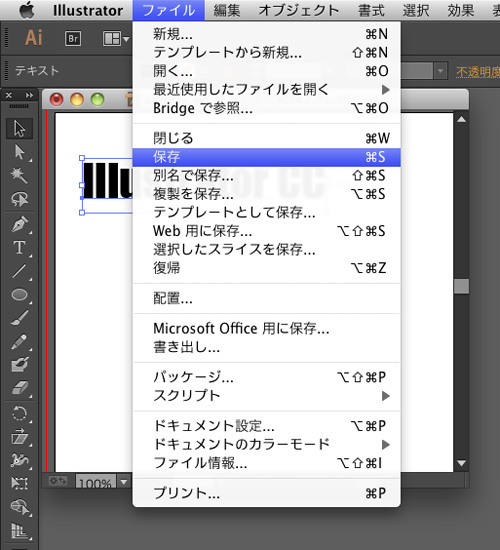Select the Eraser tool

[20, 388]
